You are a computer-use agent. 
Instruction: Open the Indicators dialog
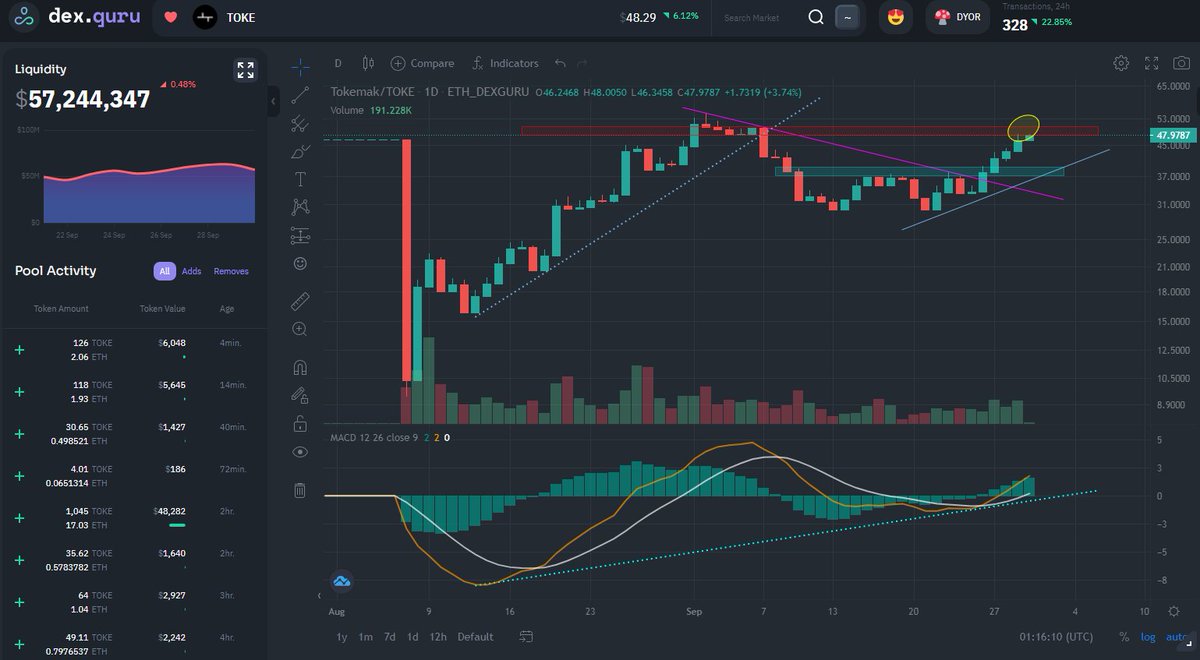click(x=505, y=63)
